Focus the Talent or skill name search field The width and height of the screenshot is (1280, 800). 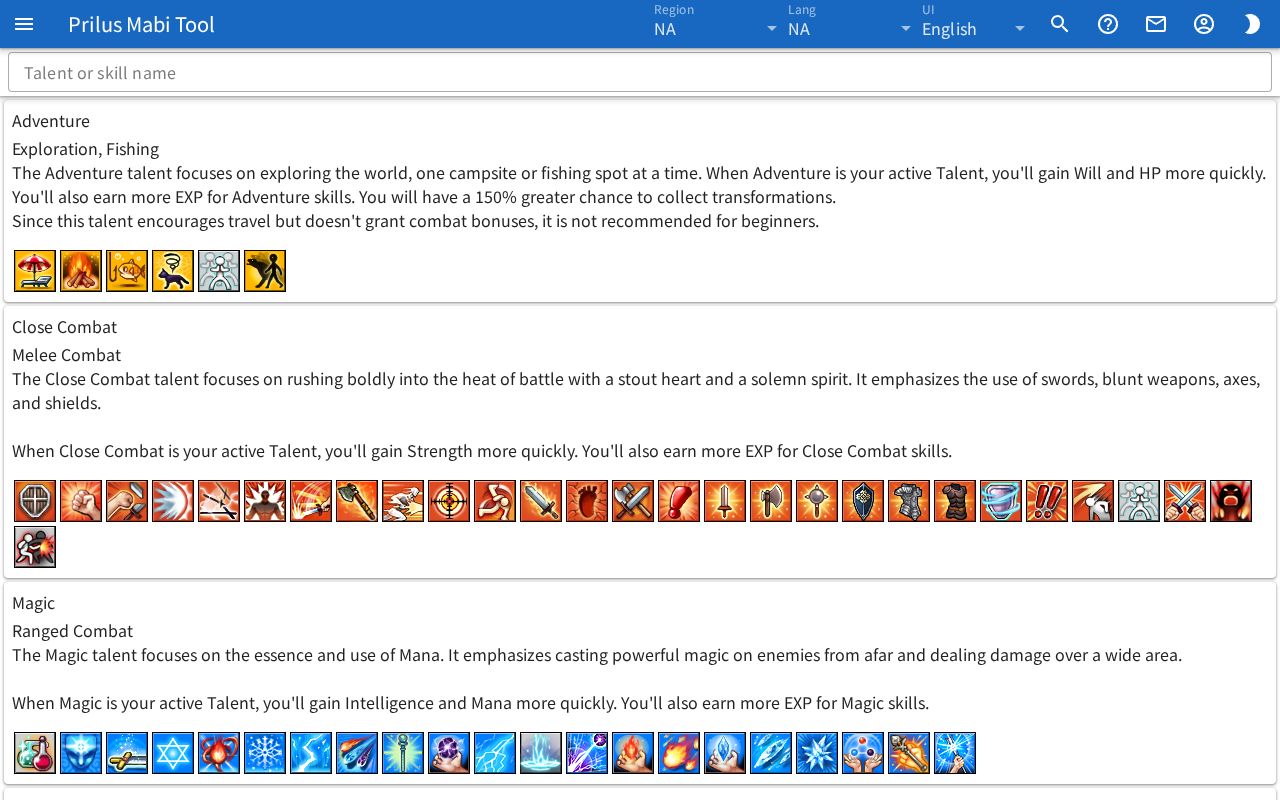(x=640, y=73)
